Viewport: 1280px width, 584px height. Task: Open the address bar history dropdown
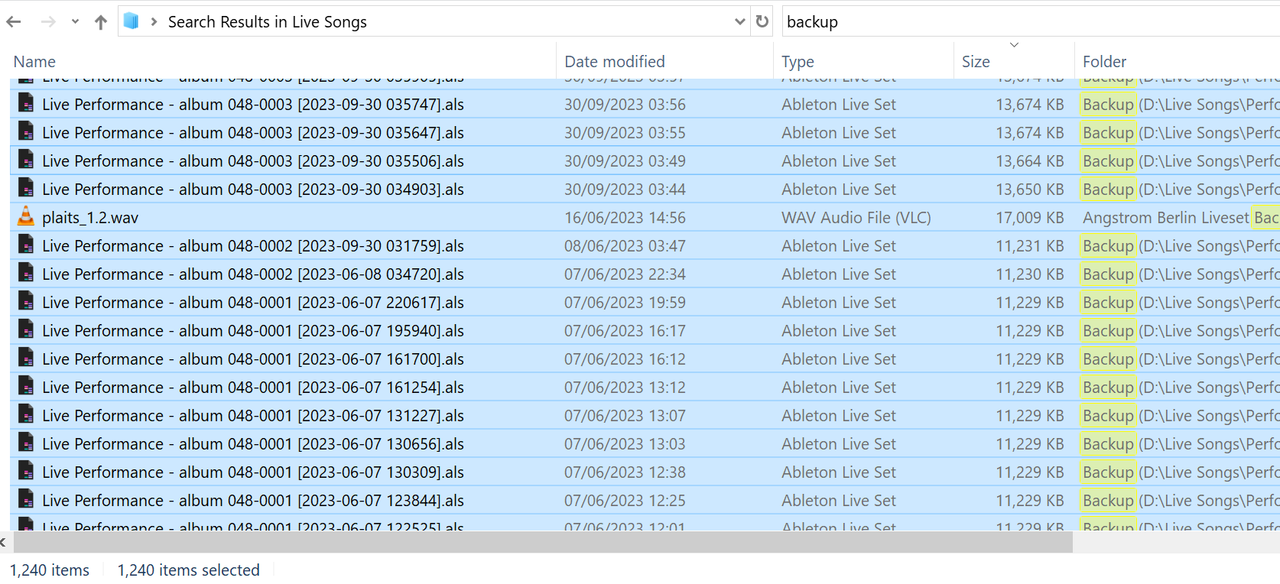tap(740, 21)
